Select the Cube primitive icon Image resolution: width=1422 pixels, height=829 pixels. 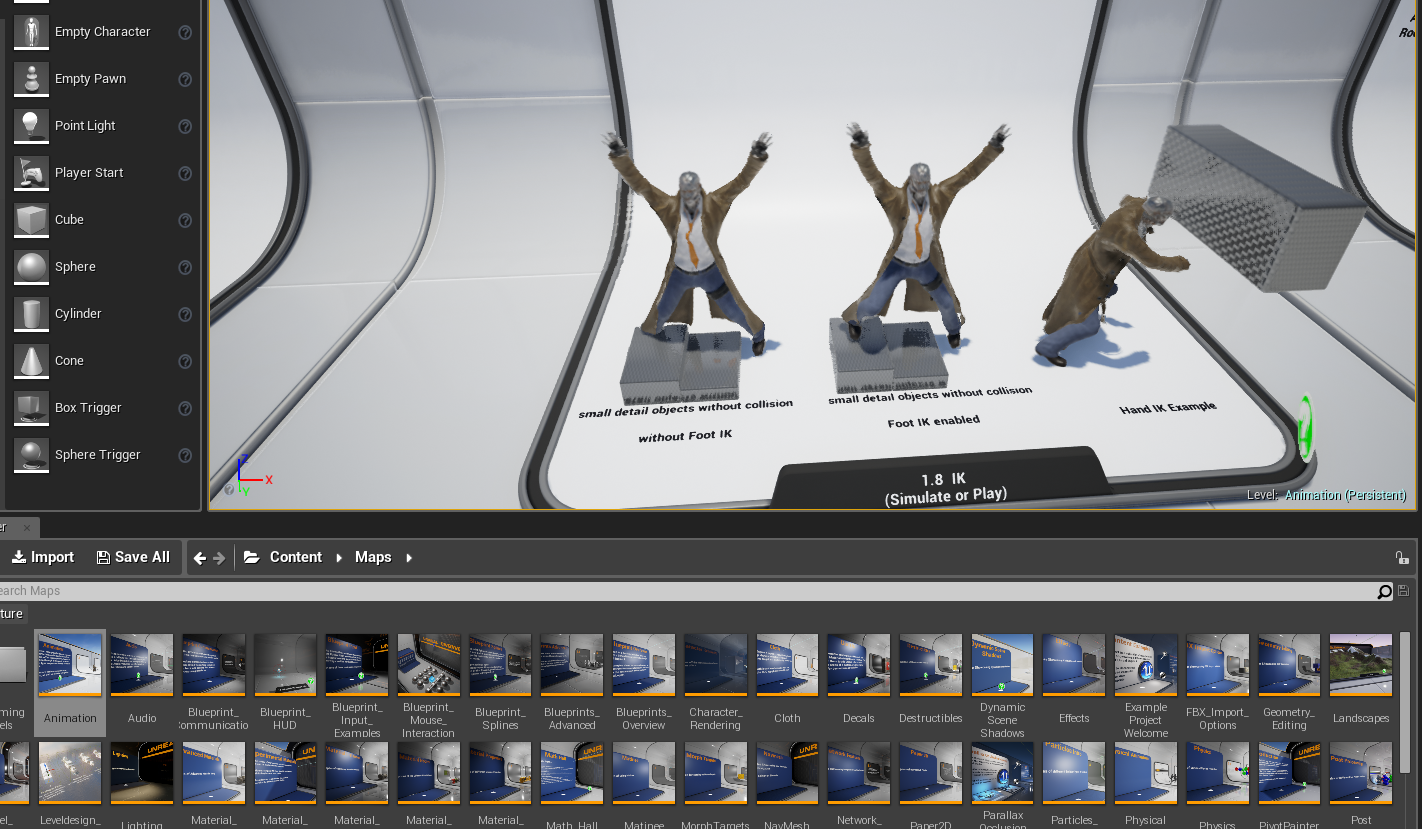pyautogui.click(x=32, y=220)
